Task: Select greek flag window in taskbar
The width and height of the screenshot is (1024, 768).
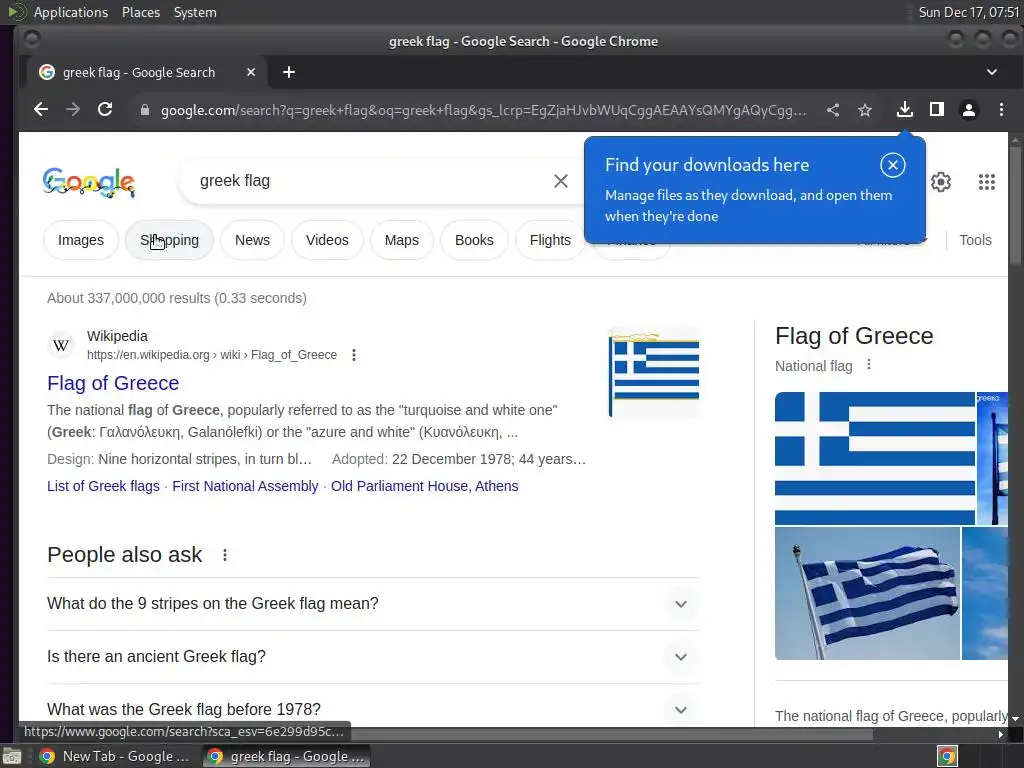Action: (x=286, y=756)
